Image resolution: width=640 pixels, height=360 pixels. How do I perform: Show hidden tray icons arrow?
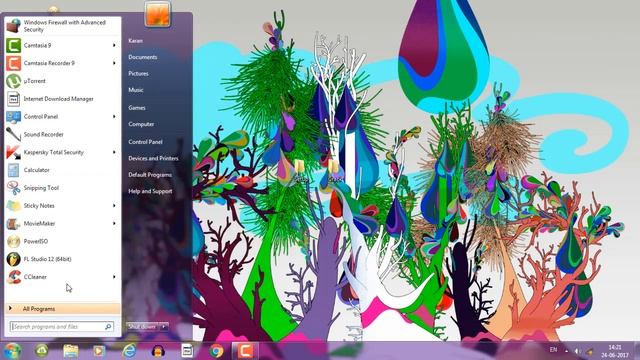click(x=567, y=351)
